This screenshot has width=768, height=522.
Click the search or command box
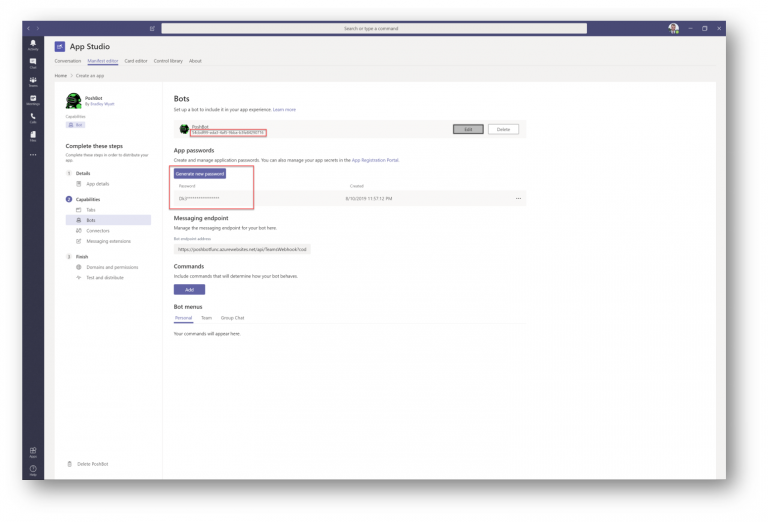tap(374, 28)
